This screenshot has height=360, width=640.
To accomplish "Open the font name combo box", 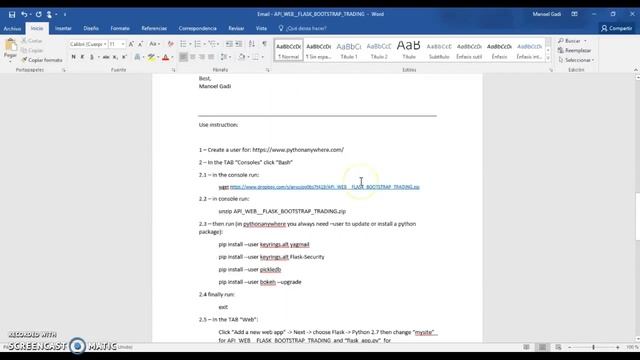I will point(88,44).
